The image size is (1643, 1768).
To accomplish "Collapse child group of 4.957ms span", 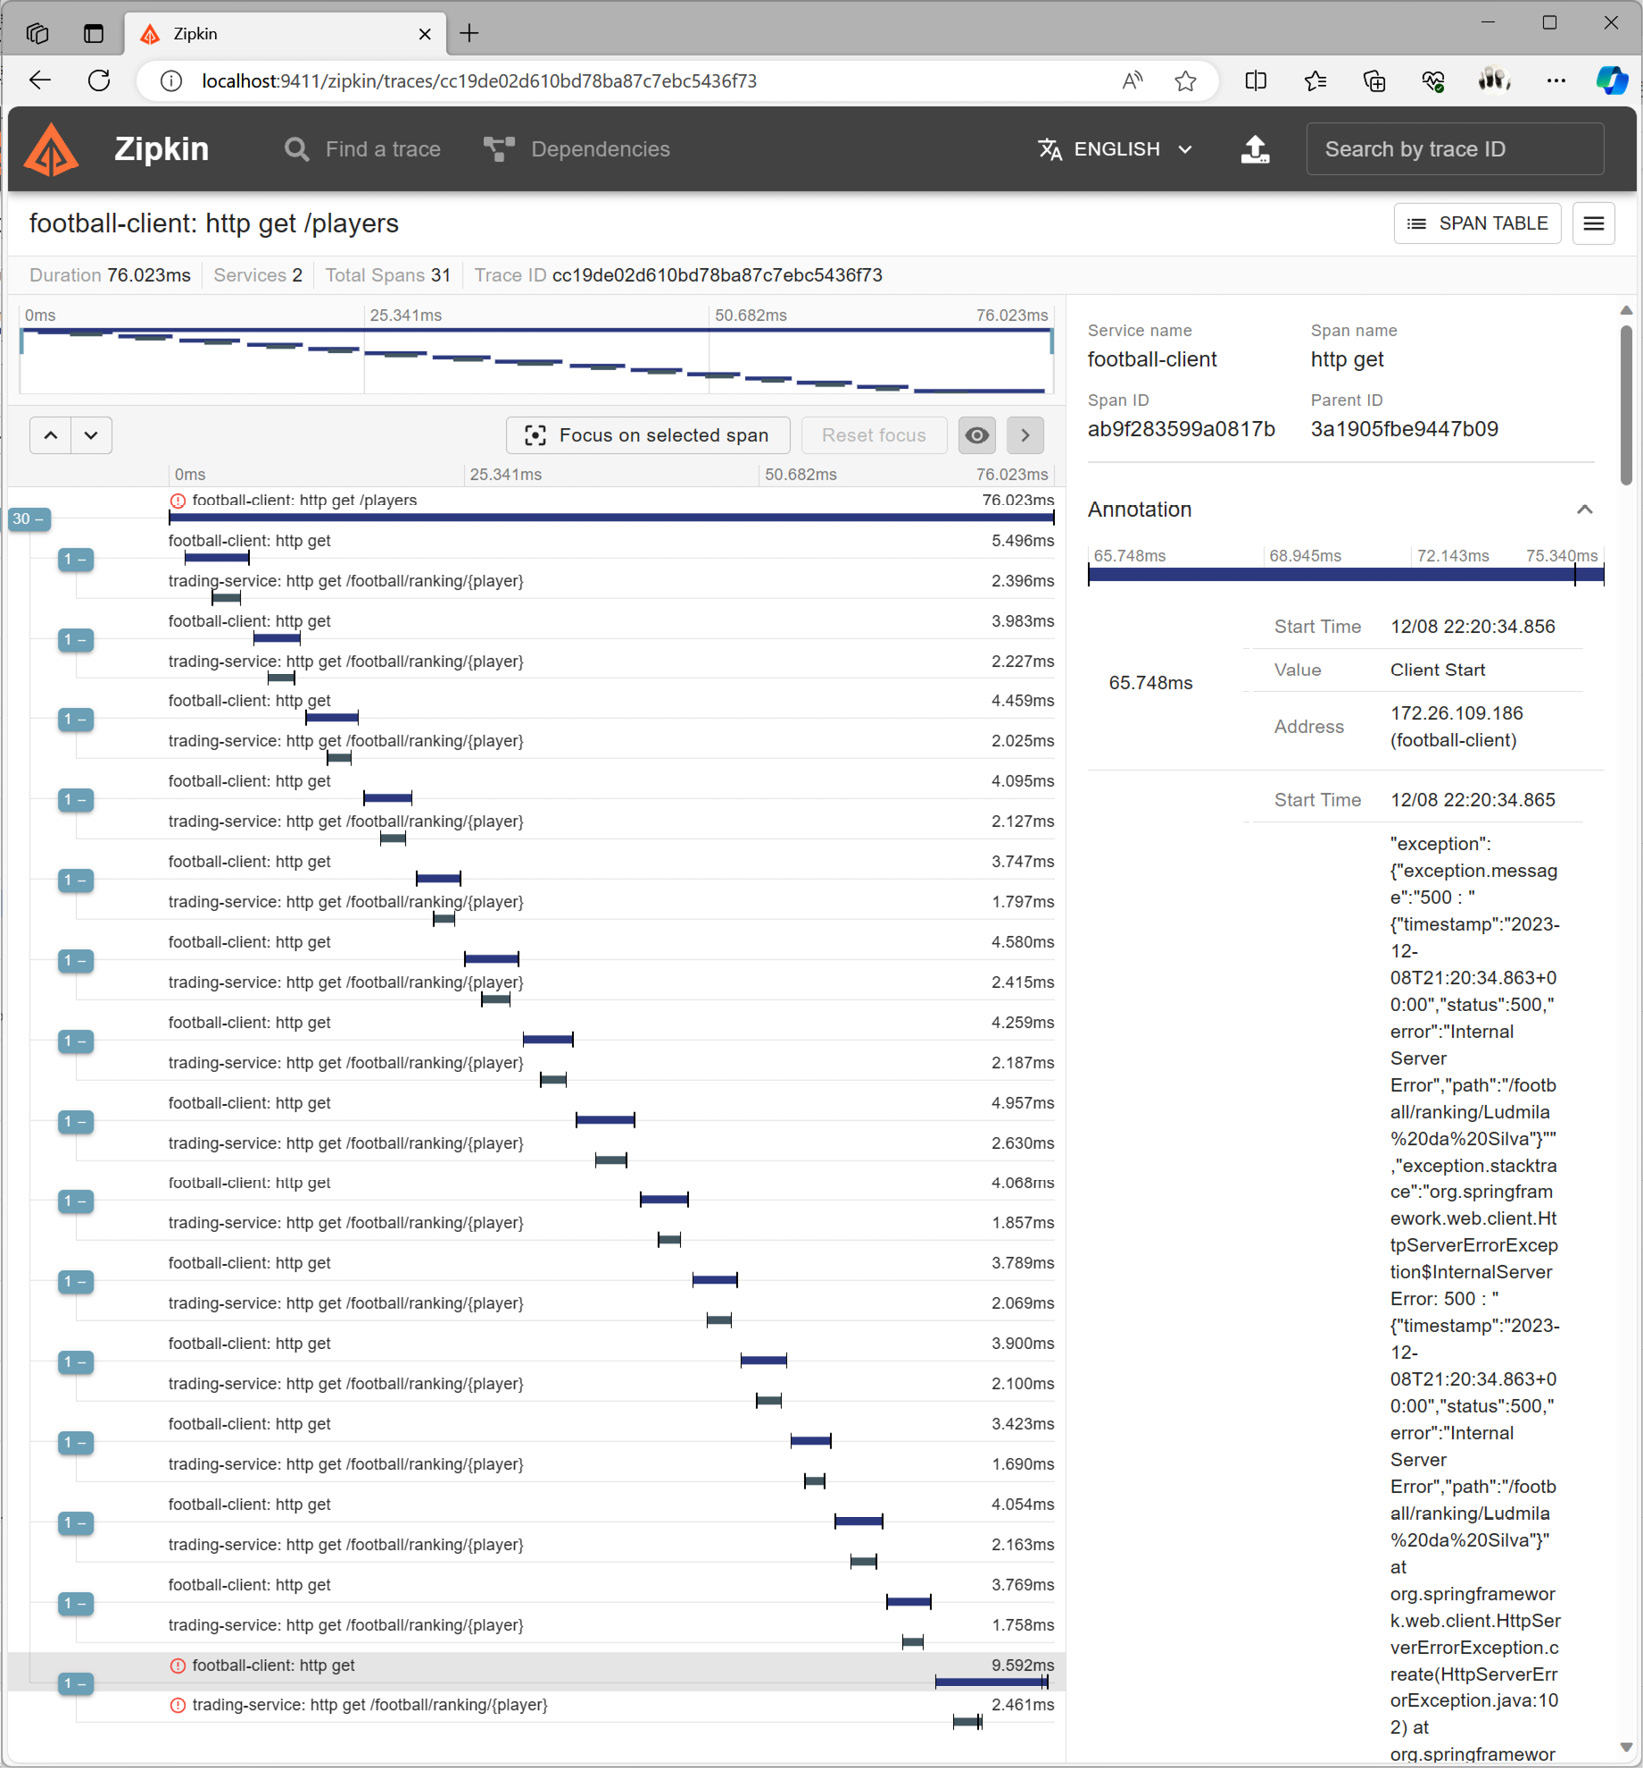I will tap(76, 1122).
